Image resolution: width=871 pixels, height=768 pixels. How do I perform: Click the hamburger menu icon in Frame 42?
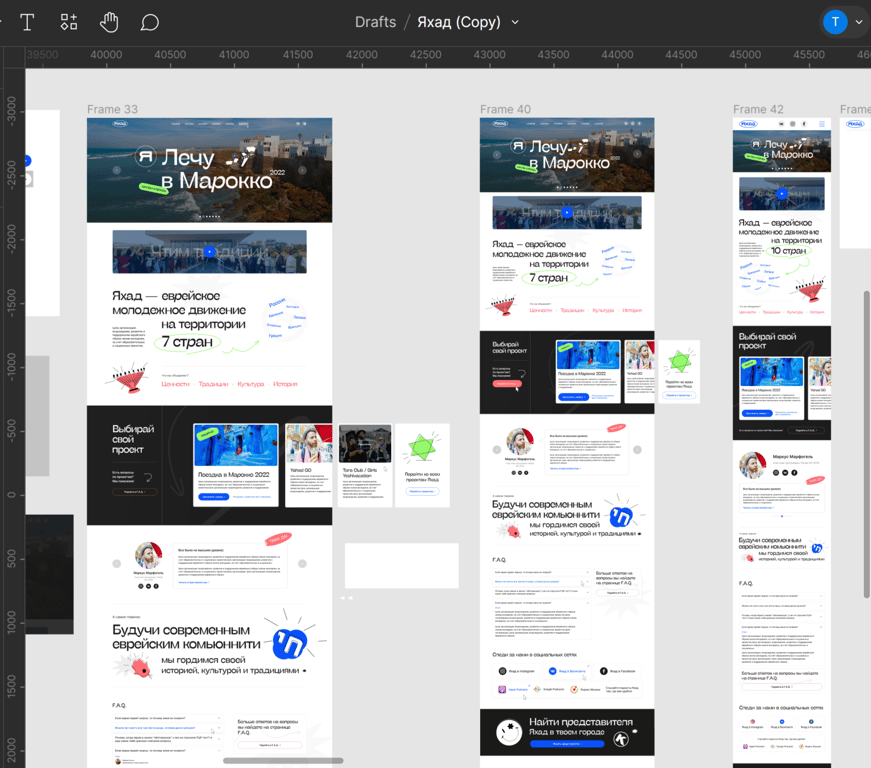coord(822,124)
